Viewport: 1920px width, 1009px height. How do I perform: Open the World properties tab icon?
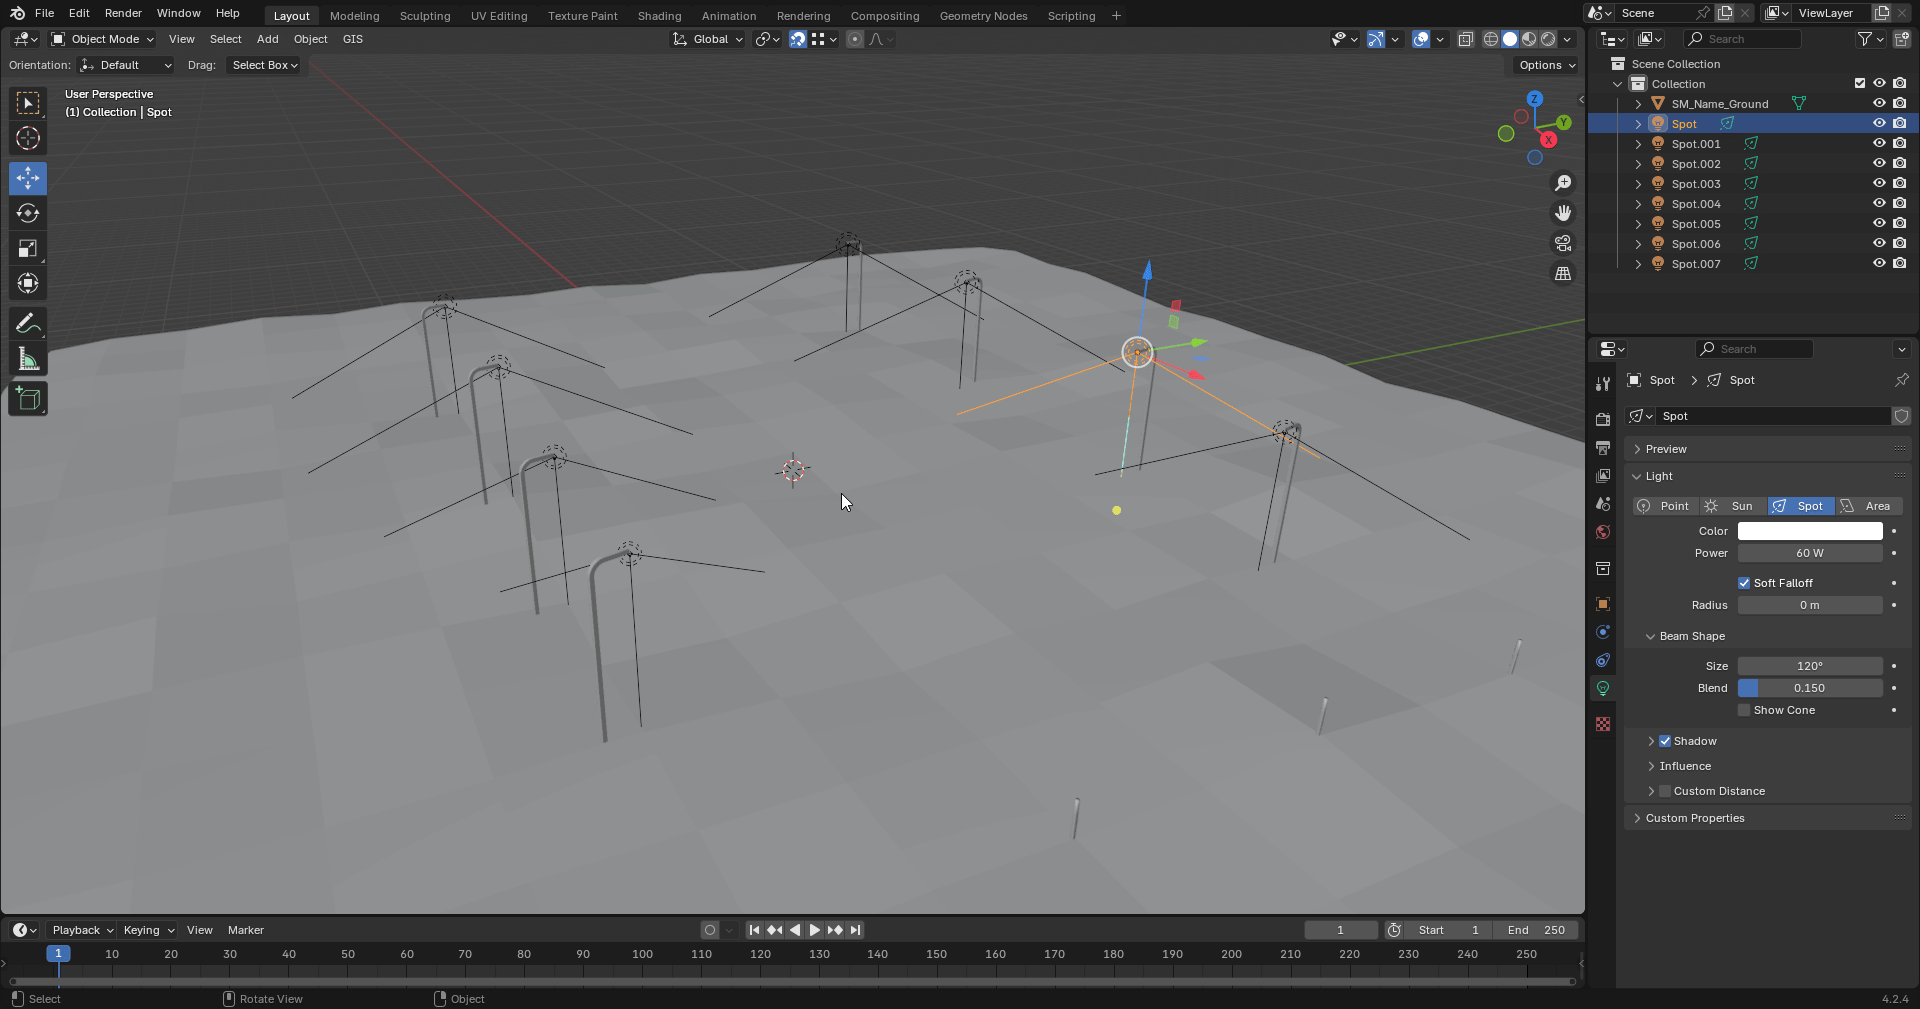pos(1603,532)
